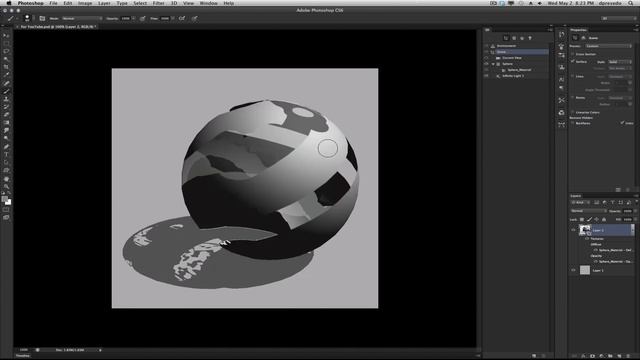Select the Zoom tool
Image resolution: width=640 pixels, height=360 pixels.
6,186
